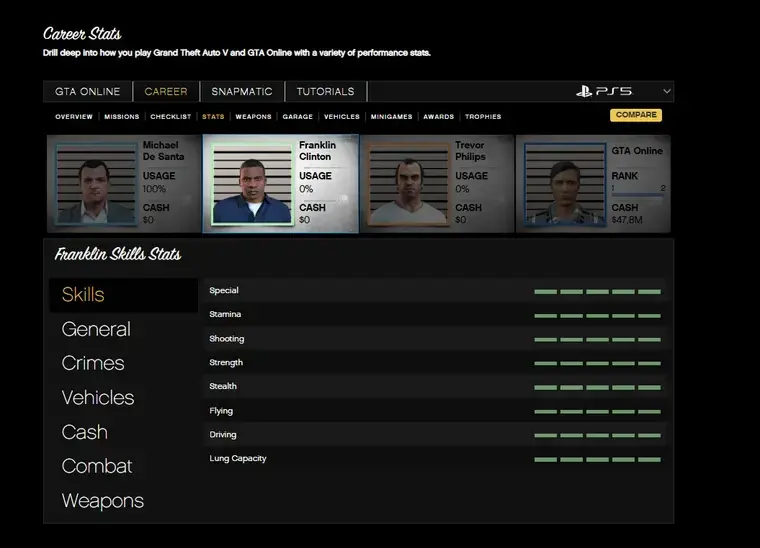This screenshot has width=760, height=548.
Task: Select the GTA Online character portrait
Action: 563,186
